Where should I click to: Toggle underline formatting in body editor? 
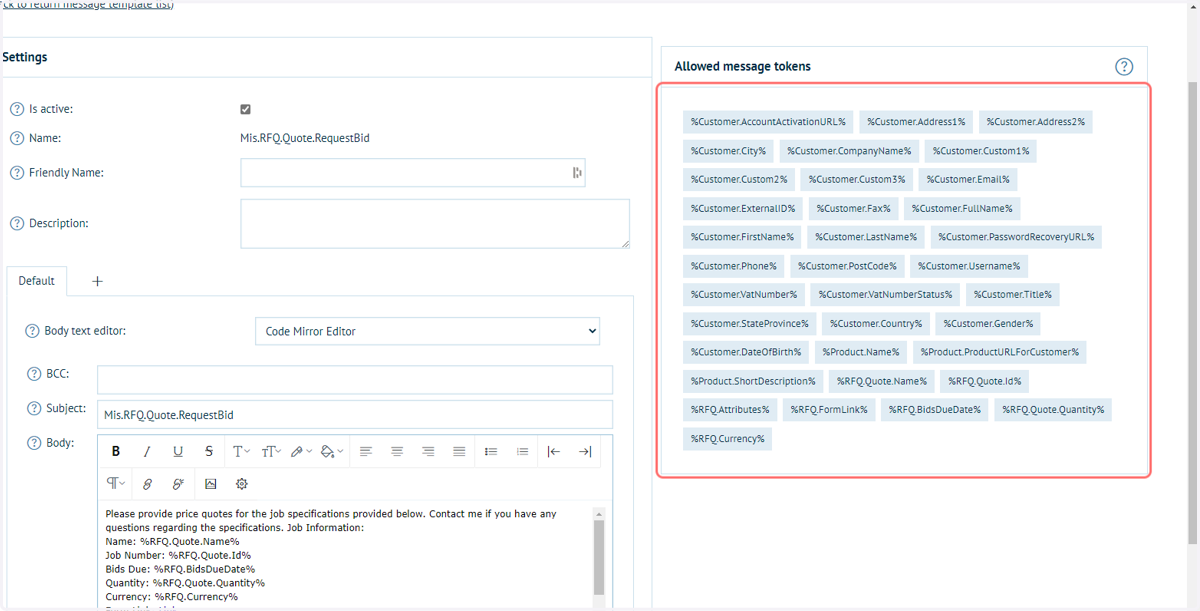coord(178,452)
